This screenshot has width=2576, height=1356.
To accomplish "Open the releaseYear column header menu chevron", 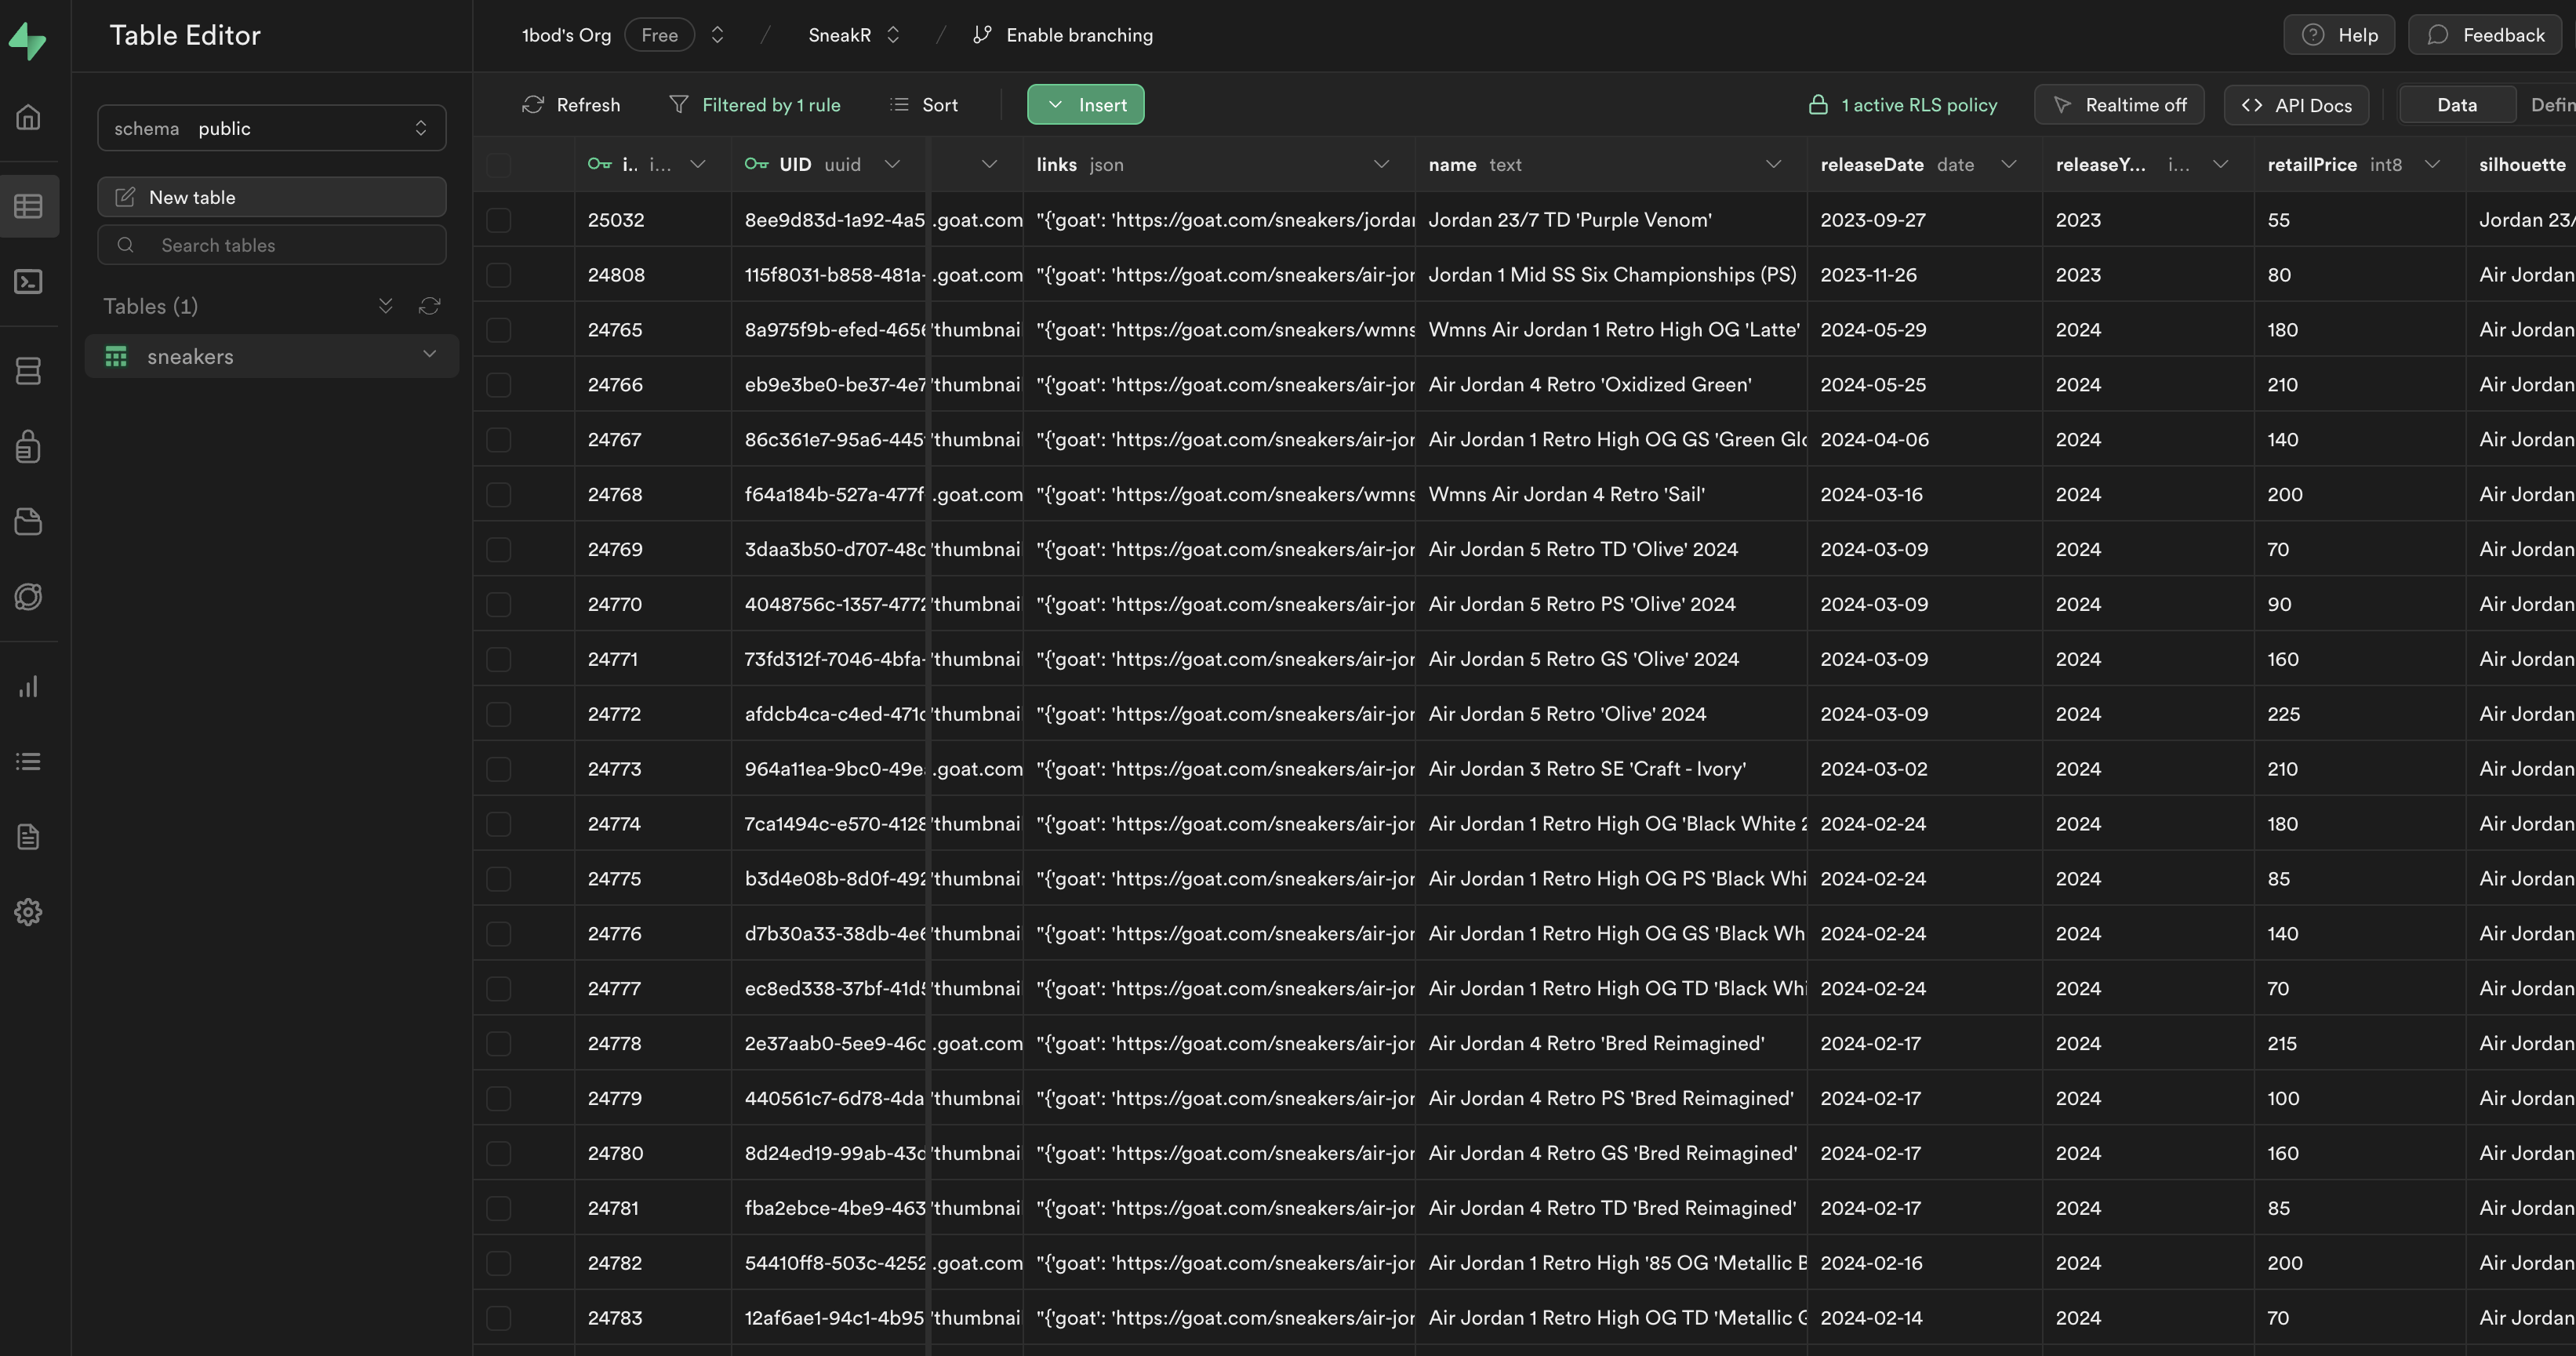I will (x=2220, y=164).
